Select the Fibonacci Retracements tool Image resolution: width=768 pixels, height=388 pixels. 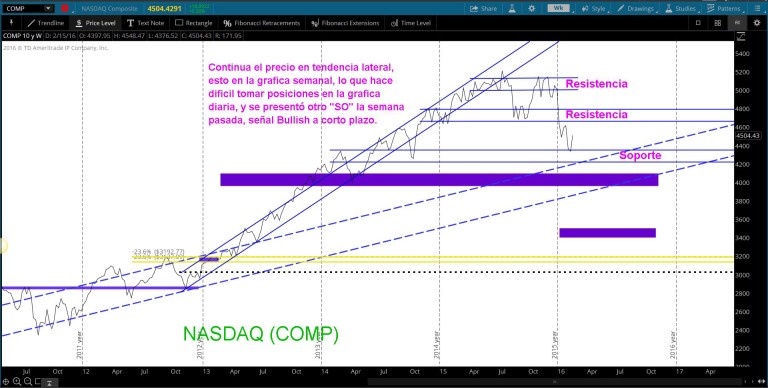click(261, 23)
